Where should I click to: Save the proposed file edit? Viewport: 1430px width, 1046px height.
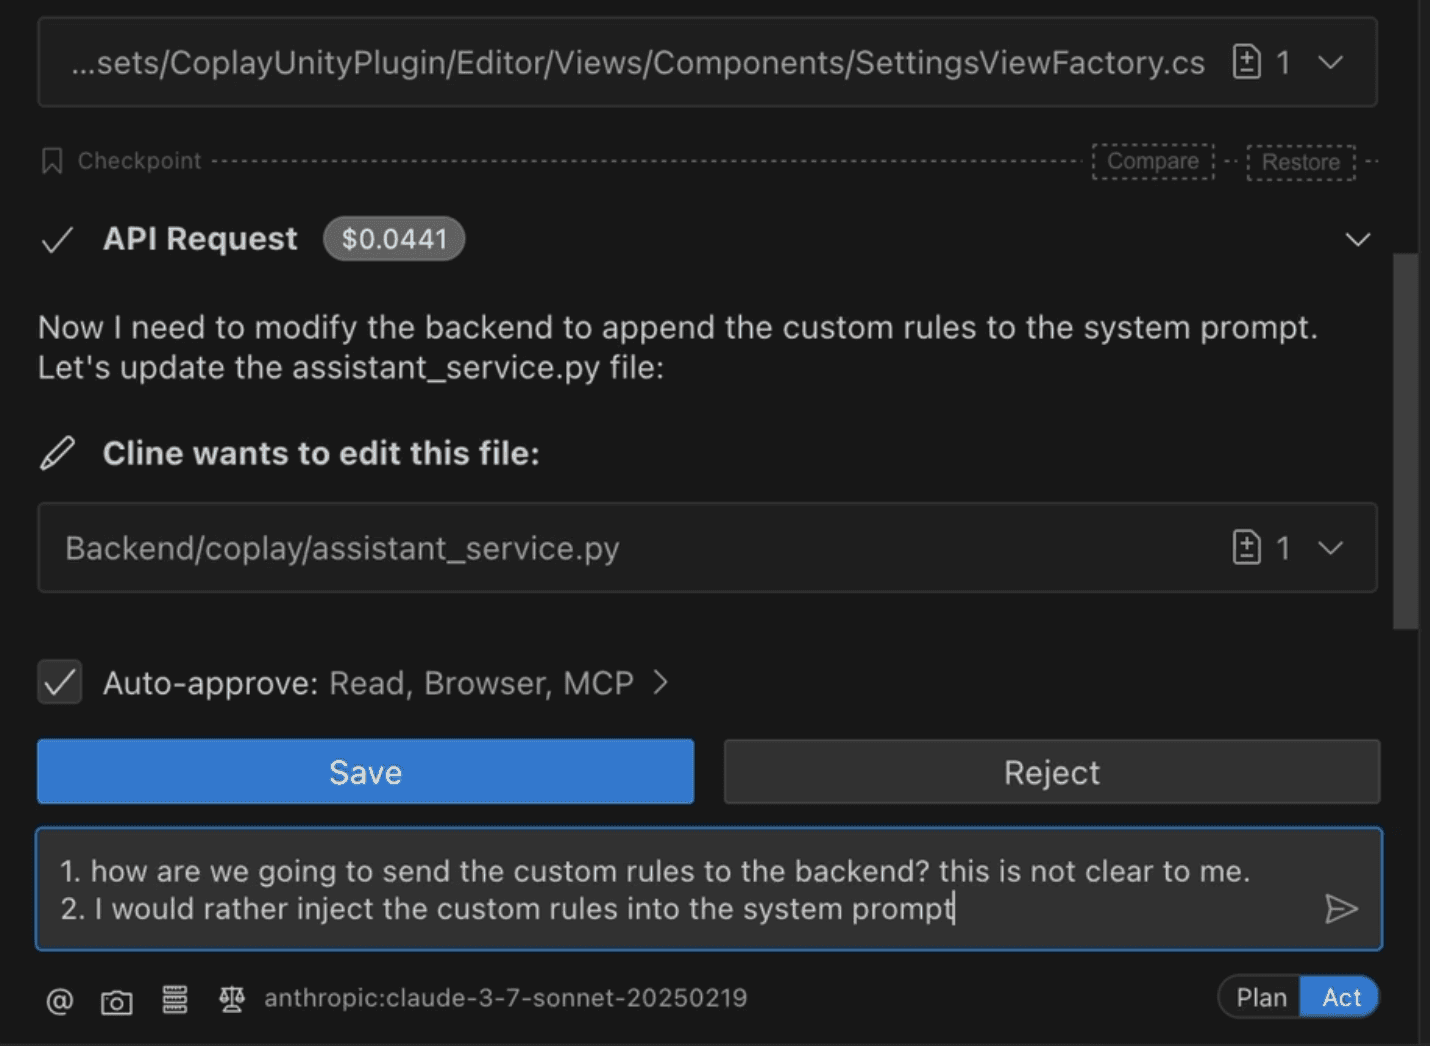tap(365, 771)
